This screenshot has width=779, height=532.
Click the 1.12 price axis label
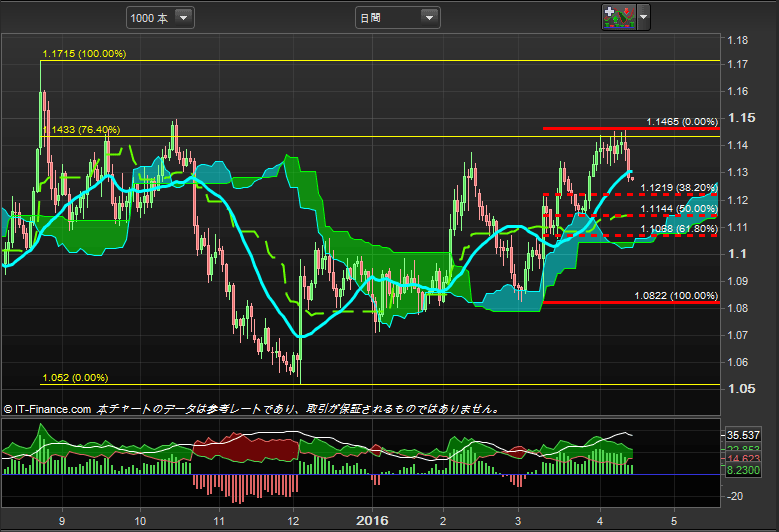click(x=738, y=200)
